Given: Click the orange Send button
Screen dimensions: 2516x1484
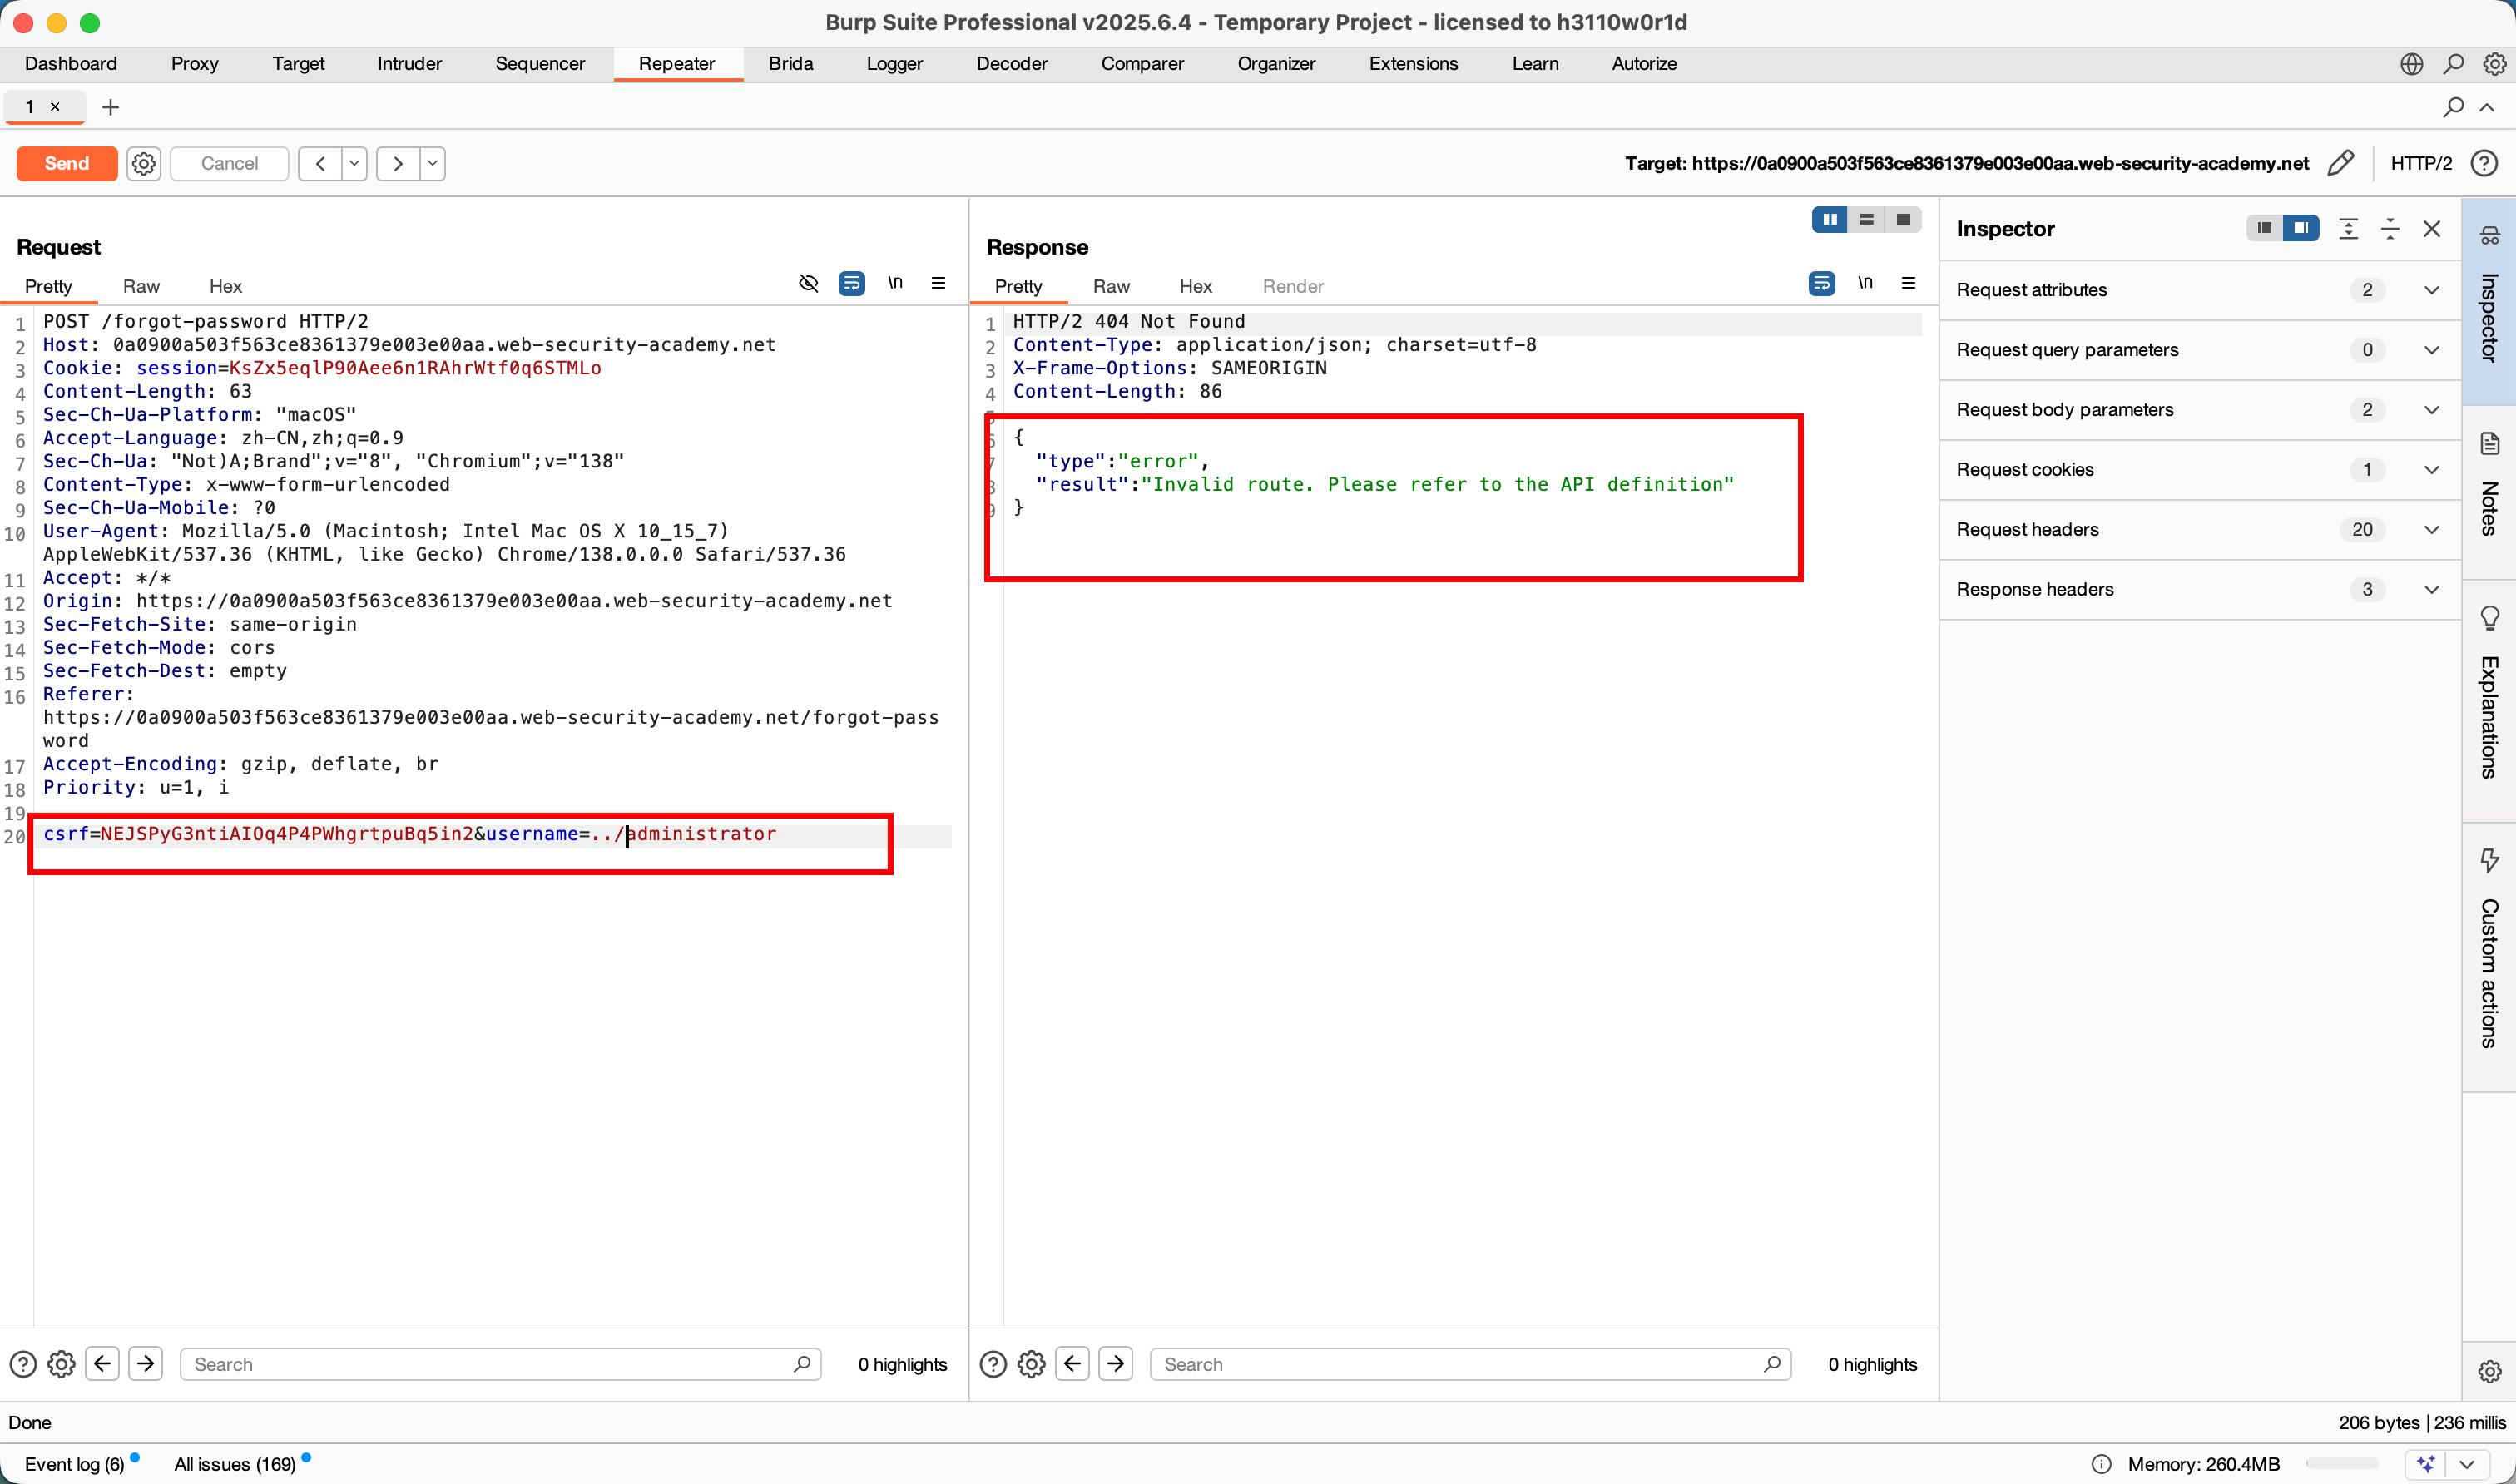Looking at the screenshot, I should (67, 163).
